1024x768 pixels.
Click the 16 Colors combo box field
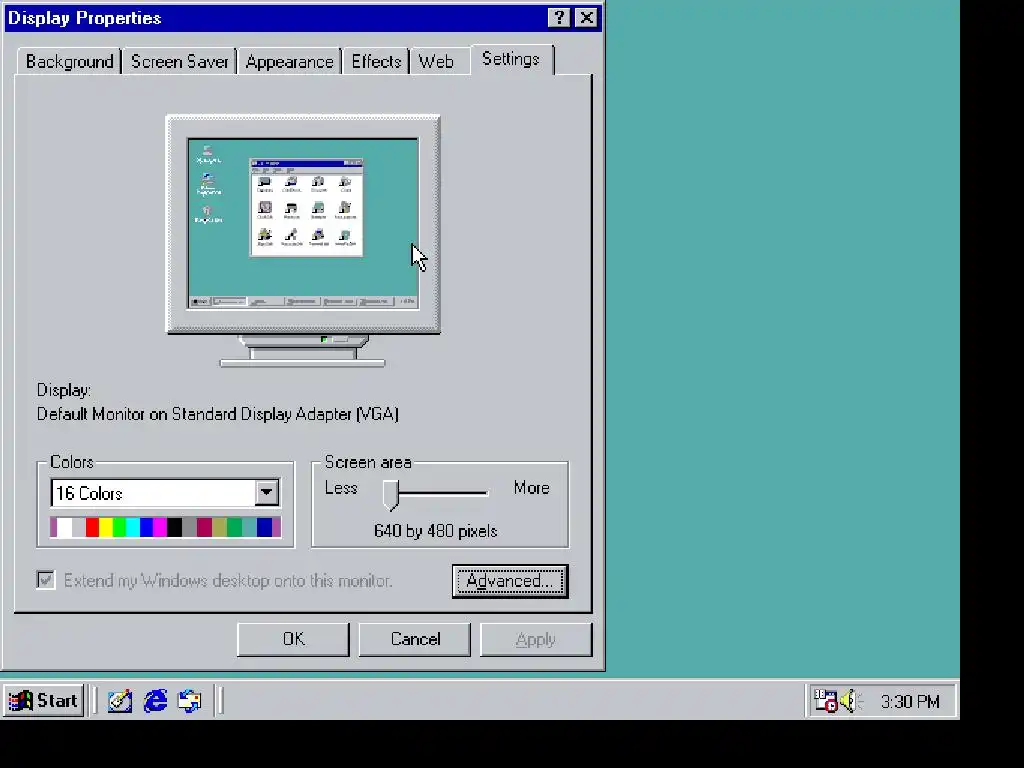pos(165,493)
